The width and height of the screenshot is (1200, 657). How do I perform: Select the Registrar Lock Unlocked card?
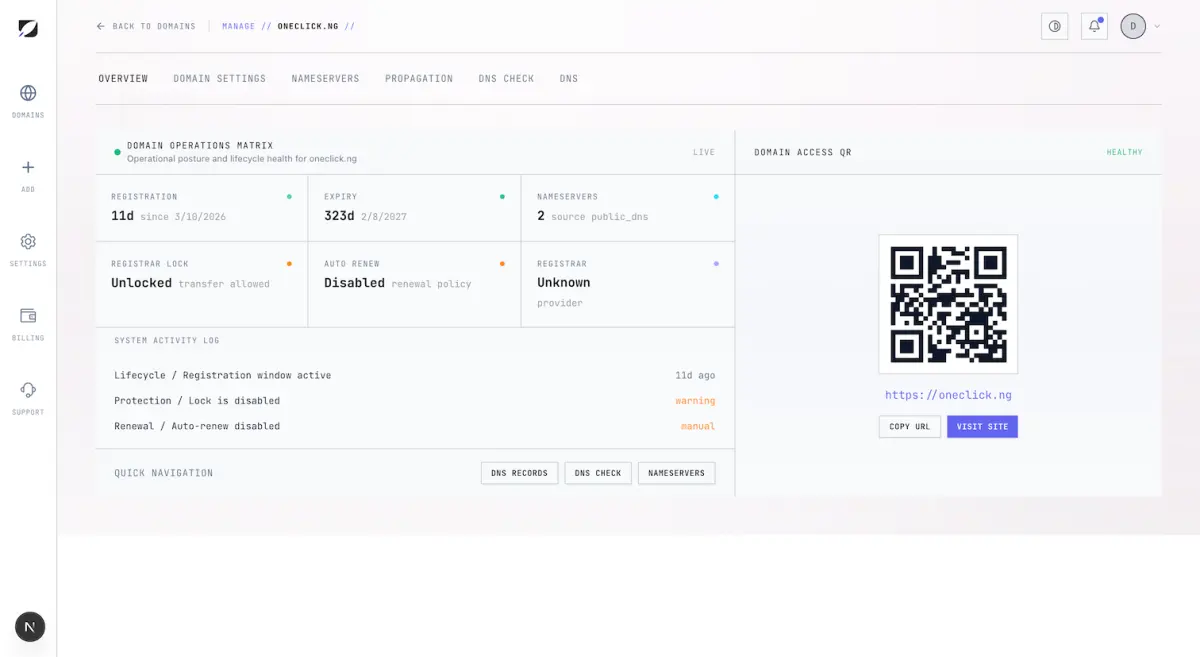202,284
